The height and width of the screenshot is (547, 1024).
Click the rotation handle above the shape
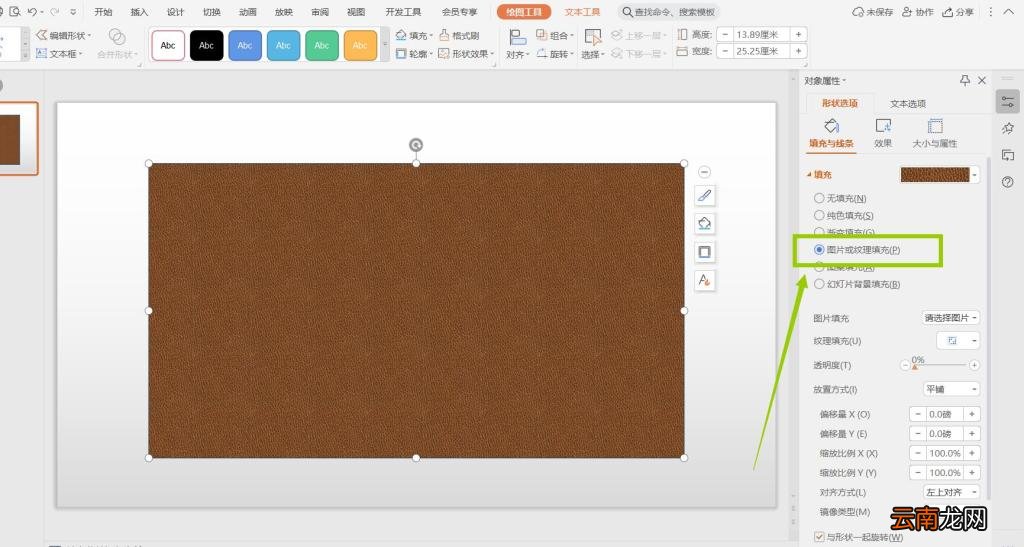coord(416,145)
